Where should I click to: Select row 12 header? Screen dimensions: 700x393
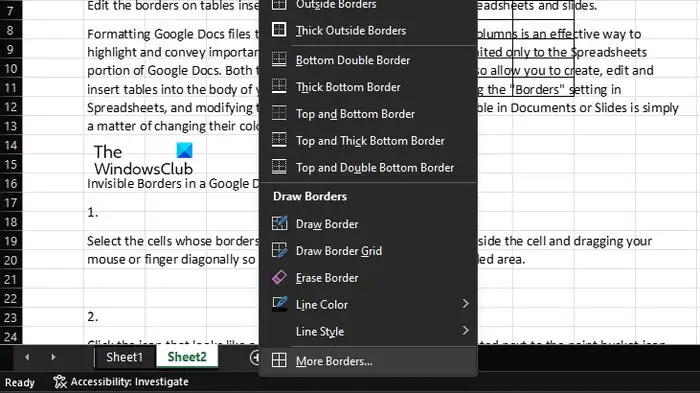point(11,107)
